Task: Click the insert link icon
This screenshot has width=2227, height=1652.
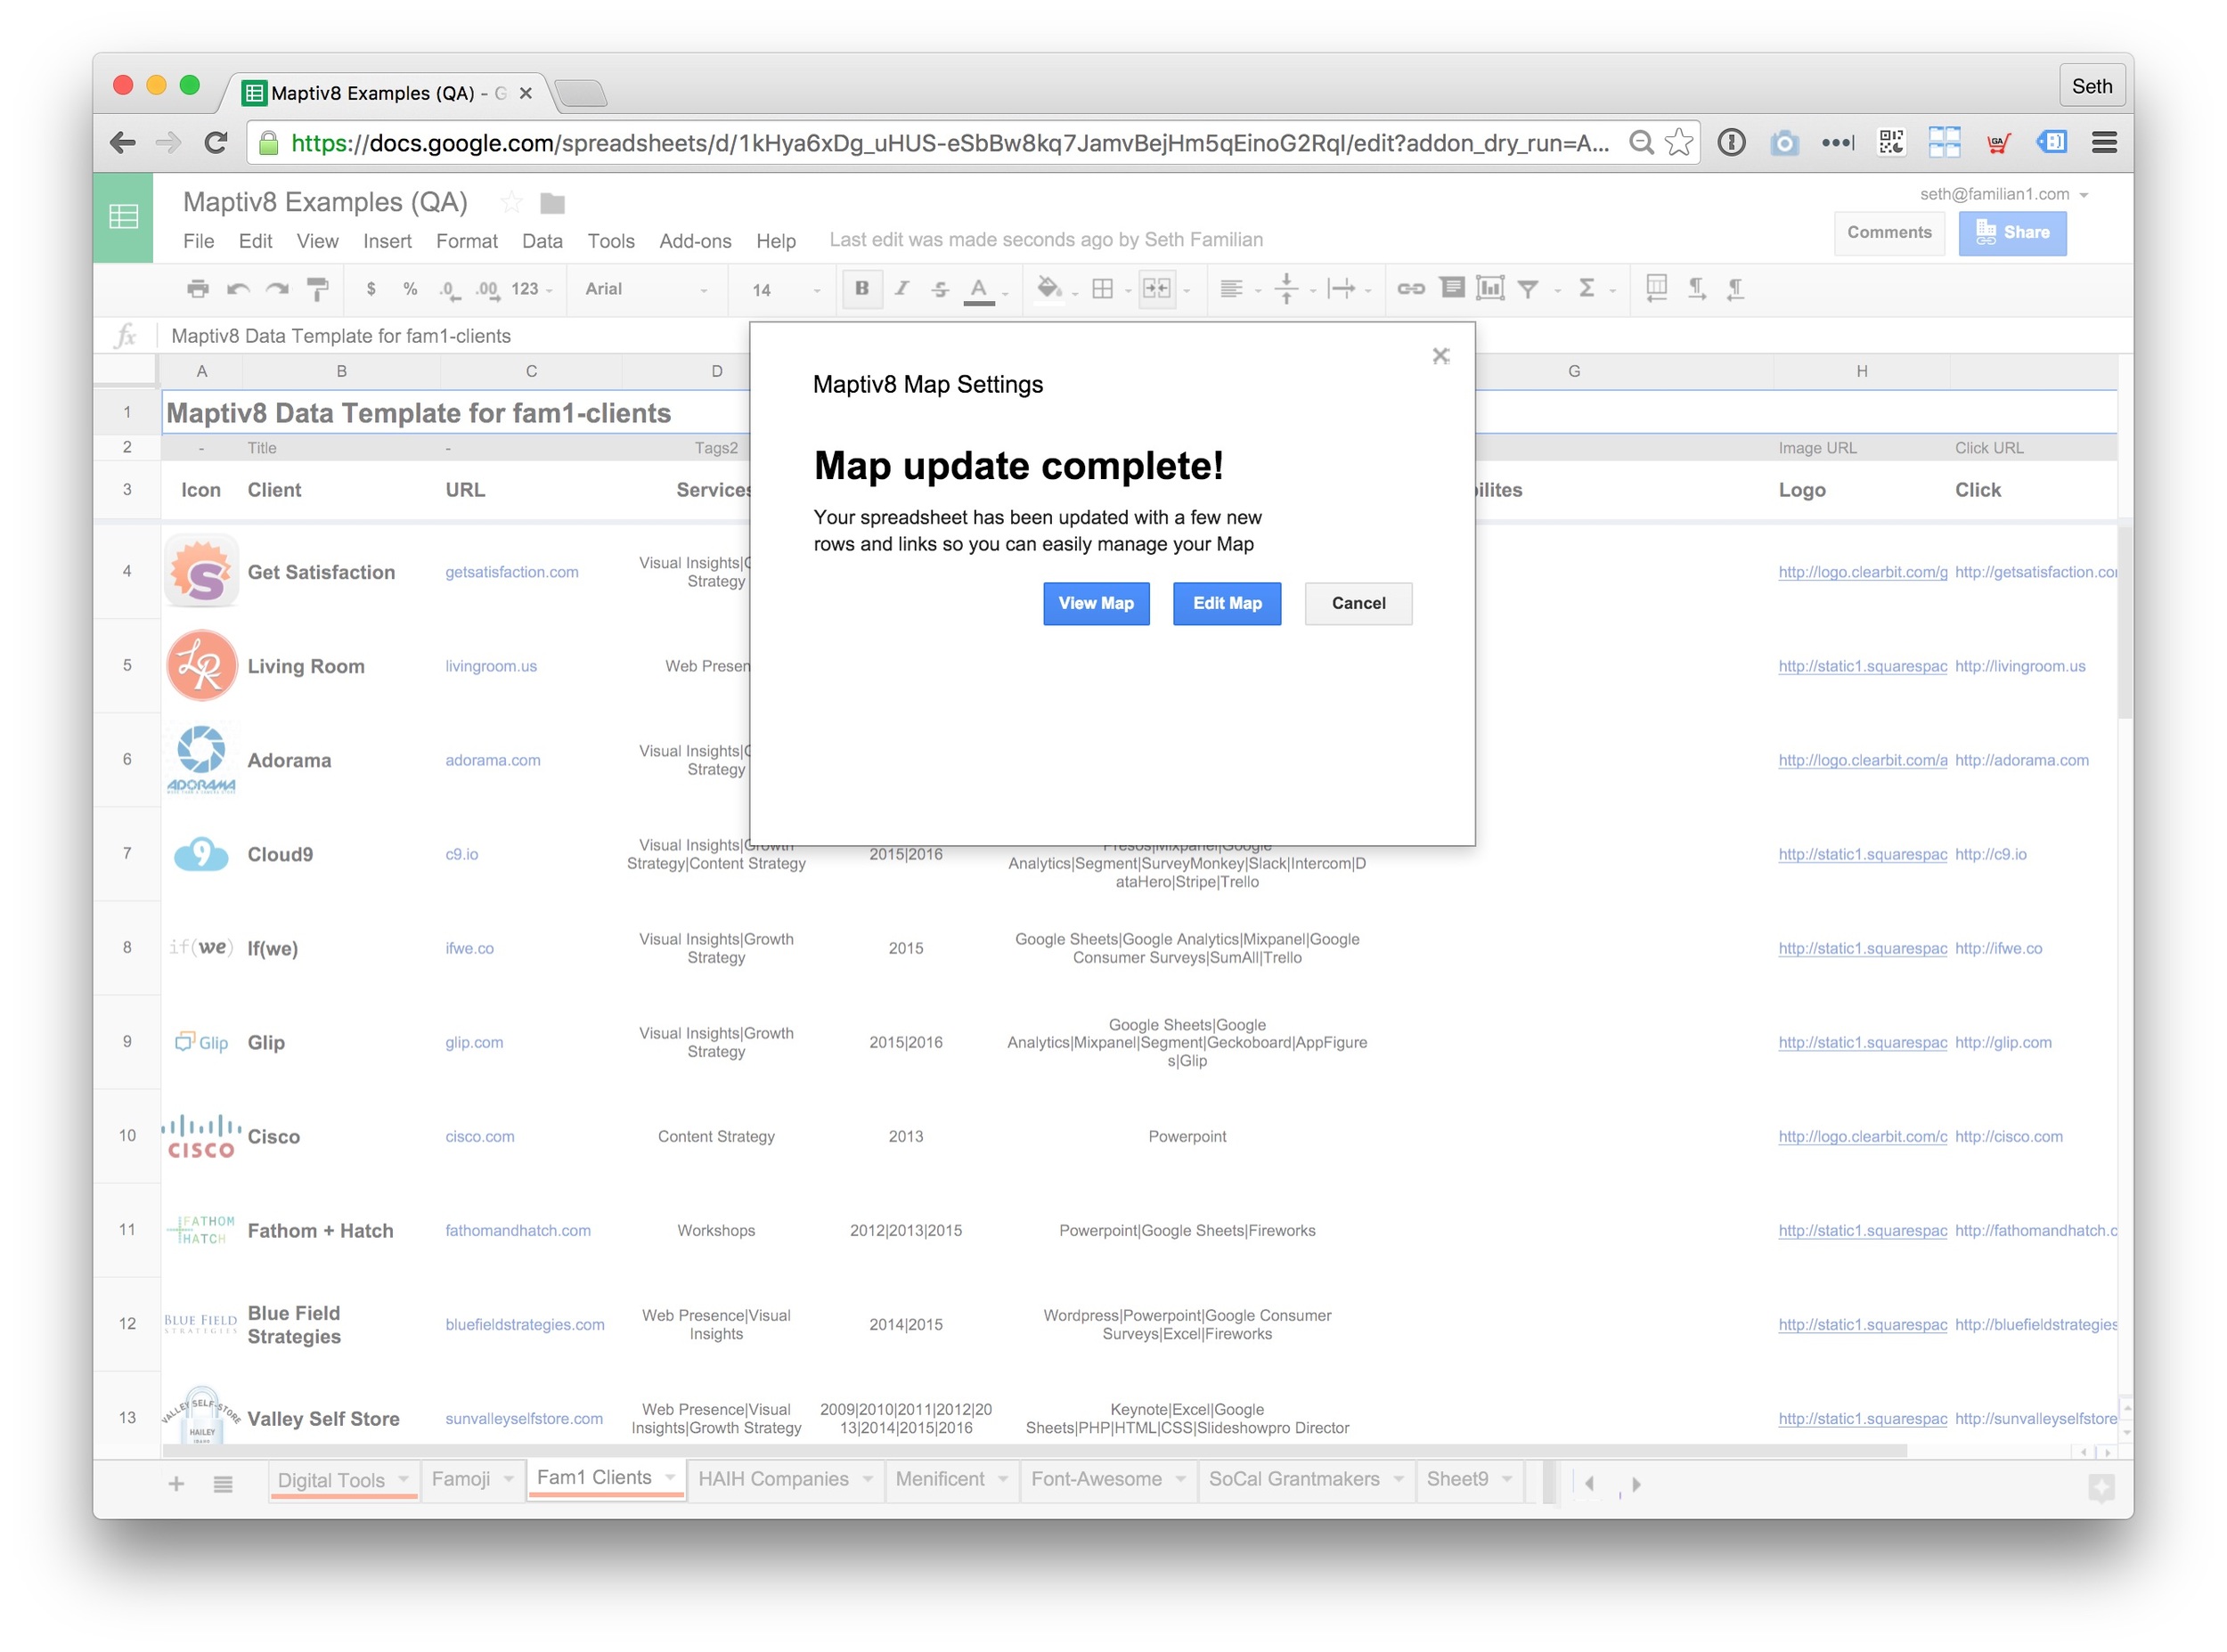Action: click(1411, 289)
